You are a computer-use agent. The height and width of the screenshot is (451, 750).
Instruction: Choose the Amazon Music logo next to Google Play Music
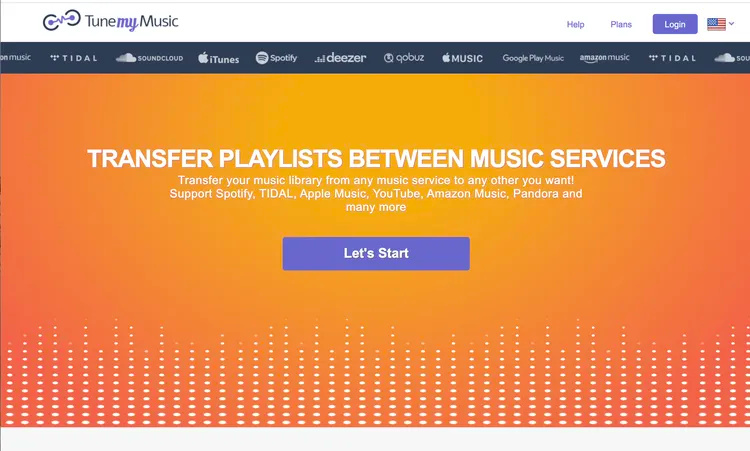tap(605, 58)
